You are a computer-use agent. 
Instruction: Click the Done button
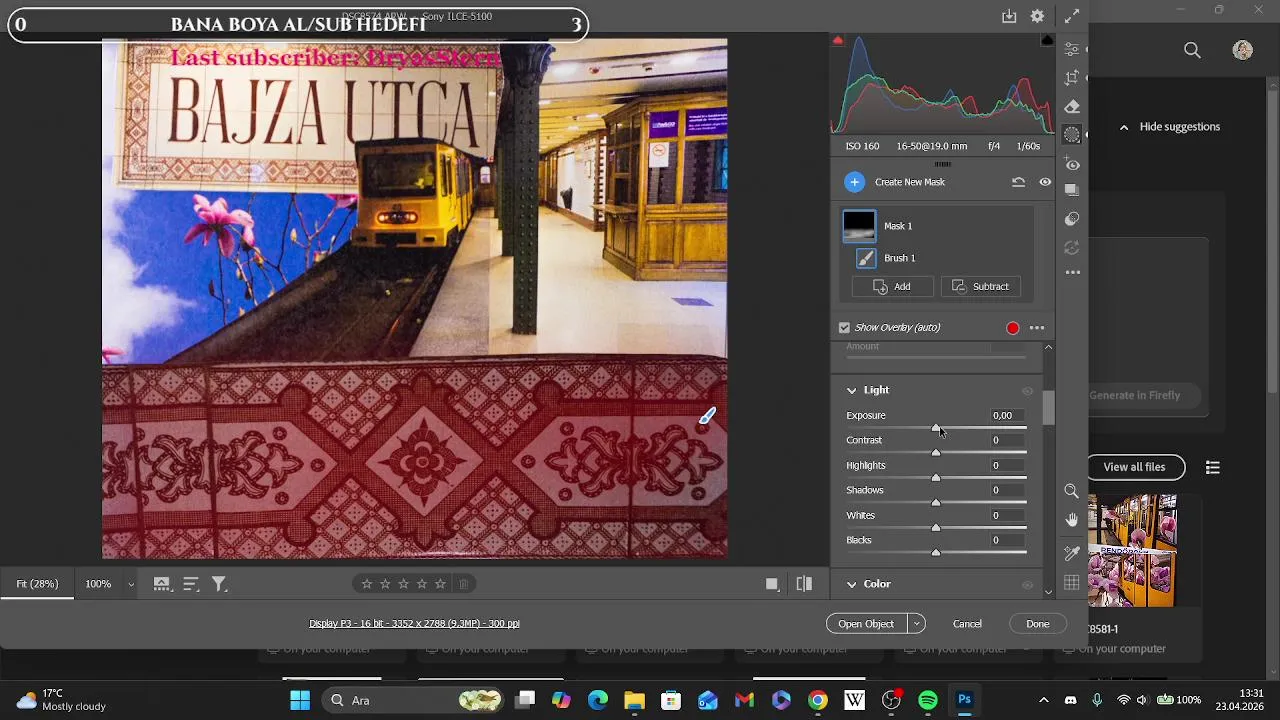1037,624
